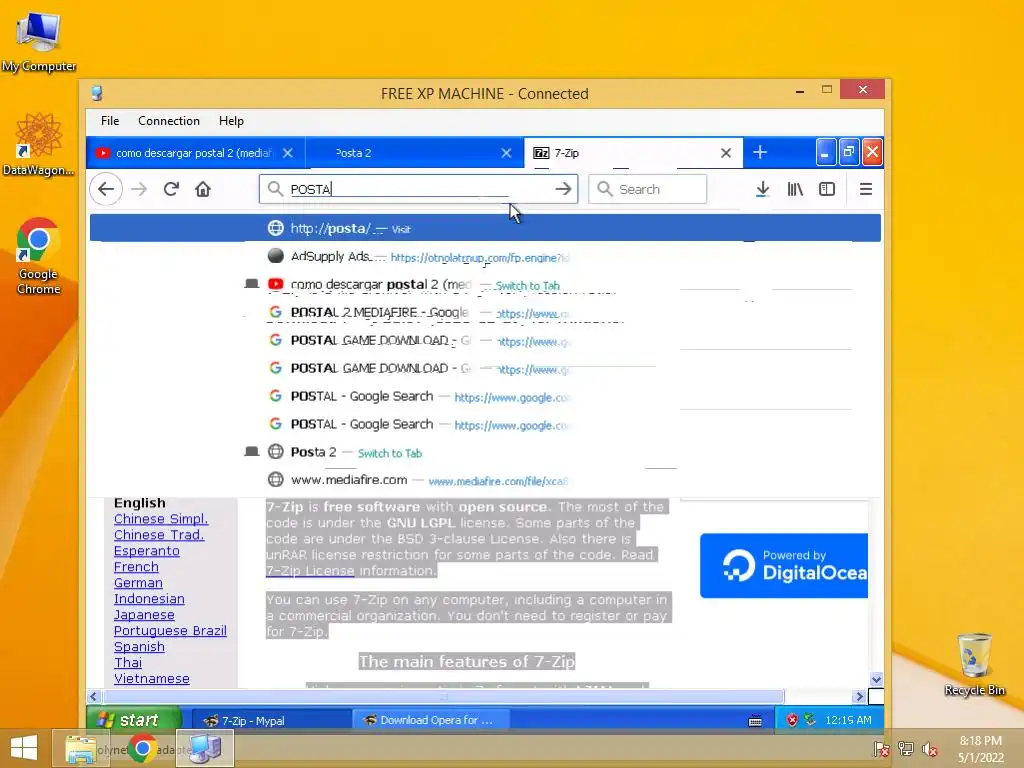The height and width of the screenshot is (768, 1024).
Task: Open the Help menu
Action: coord(231,121)
